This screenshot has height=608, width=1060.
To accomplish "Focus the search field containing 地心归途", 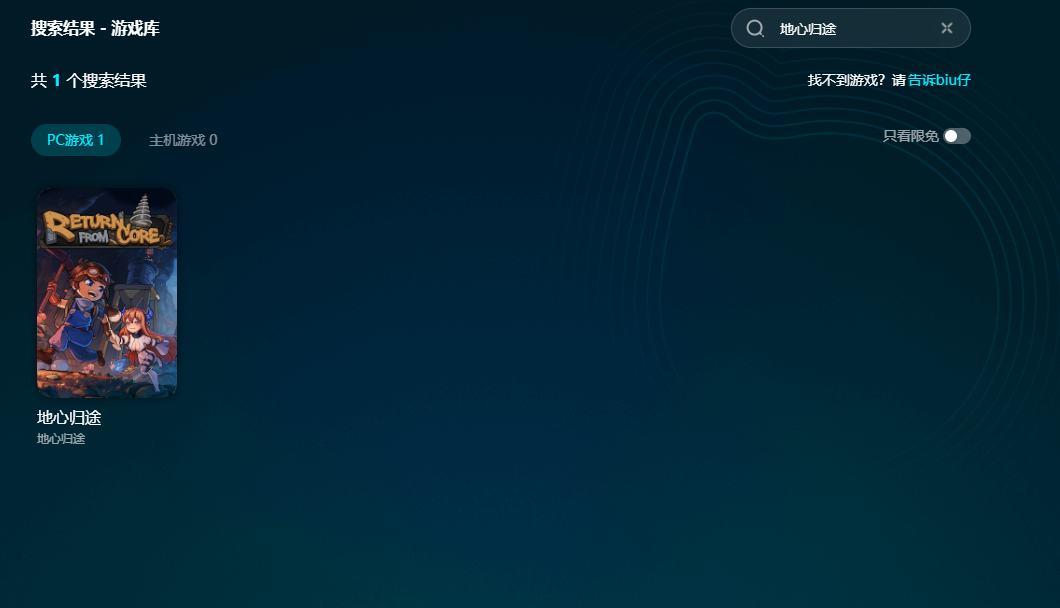I will [x=850, y=28].
